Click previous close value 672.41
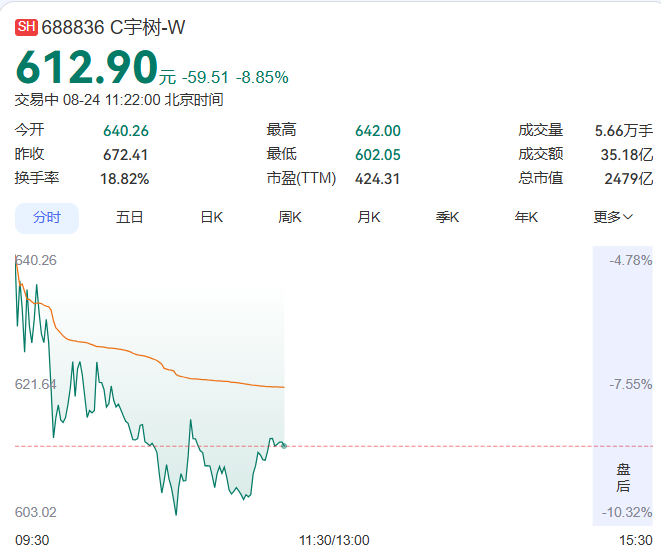Screen dimensions: 661x559 (125, 155)
